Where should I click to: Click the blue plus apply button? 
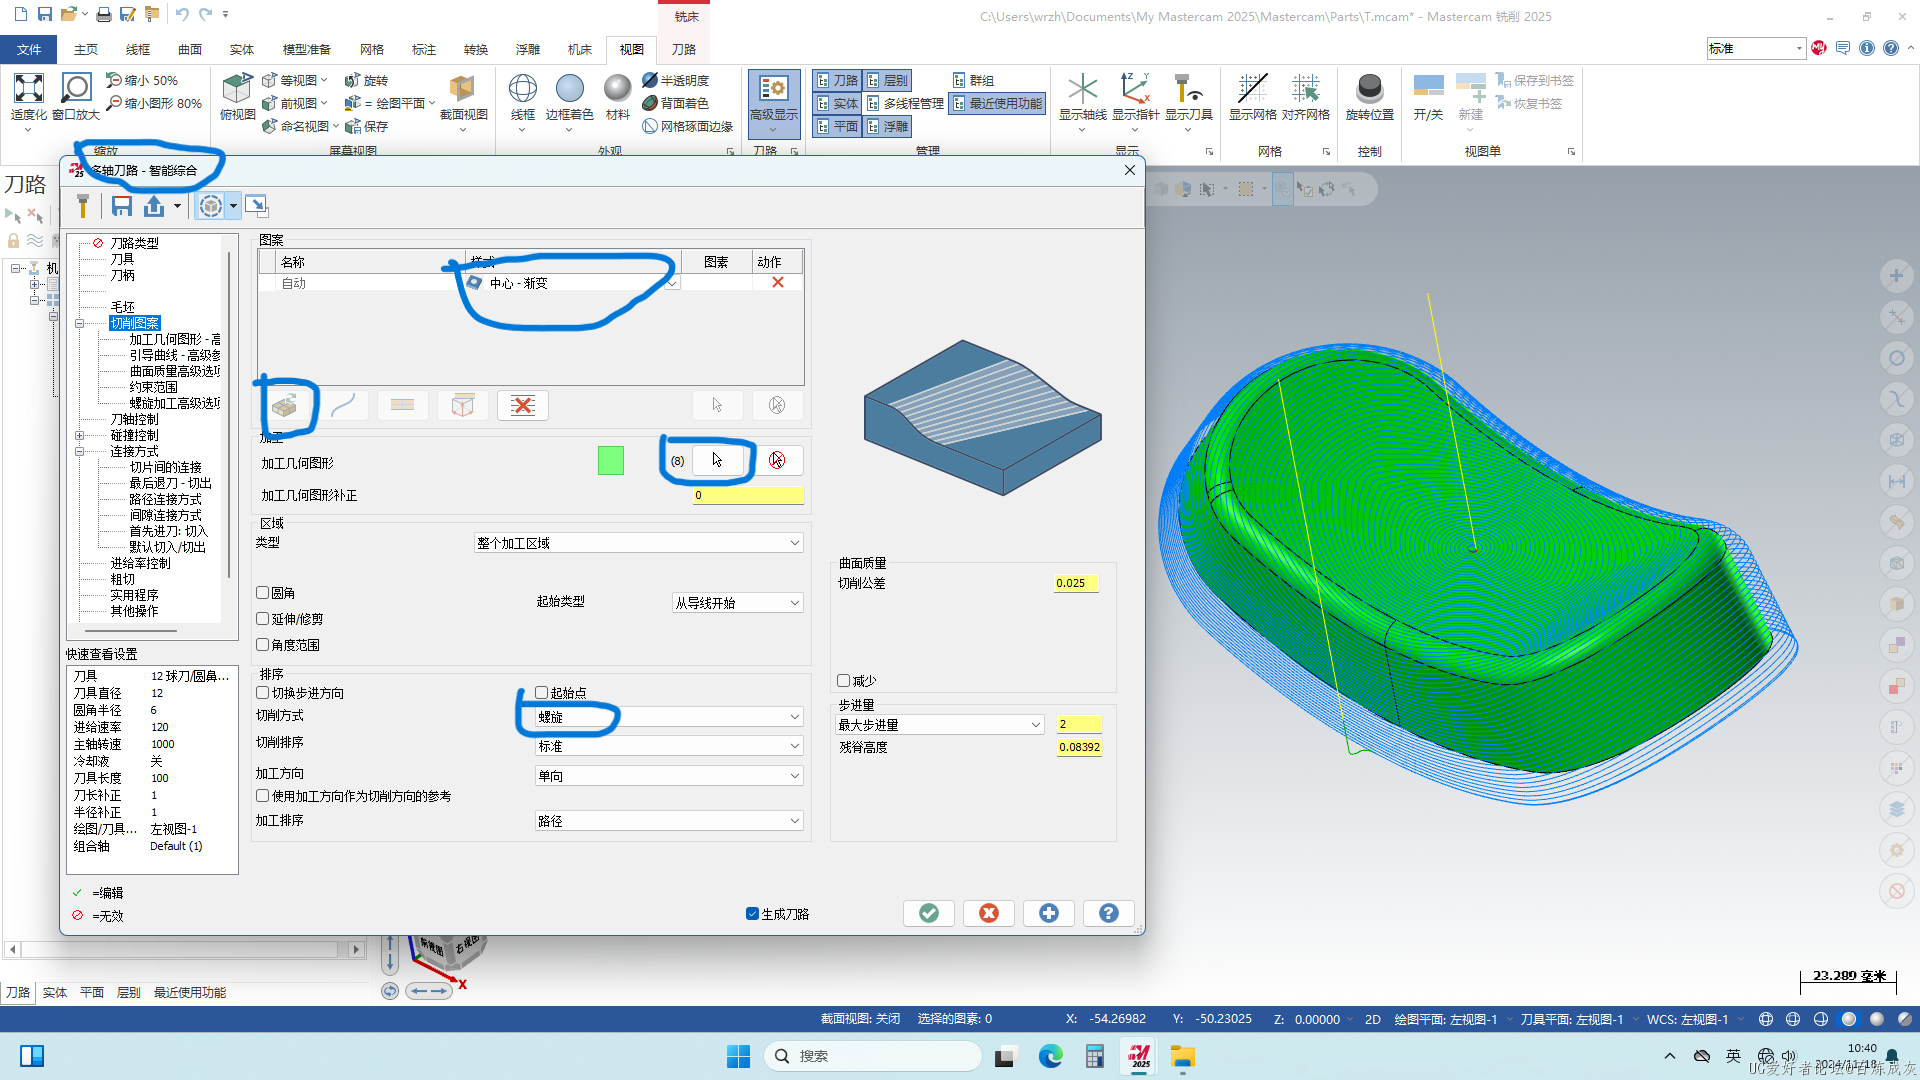(x=1049, y=913)
